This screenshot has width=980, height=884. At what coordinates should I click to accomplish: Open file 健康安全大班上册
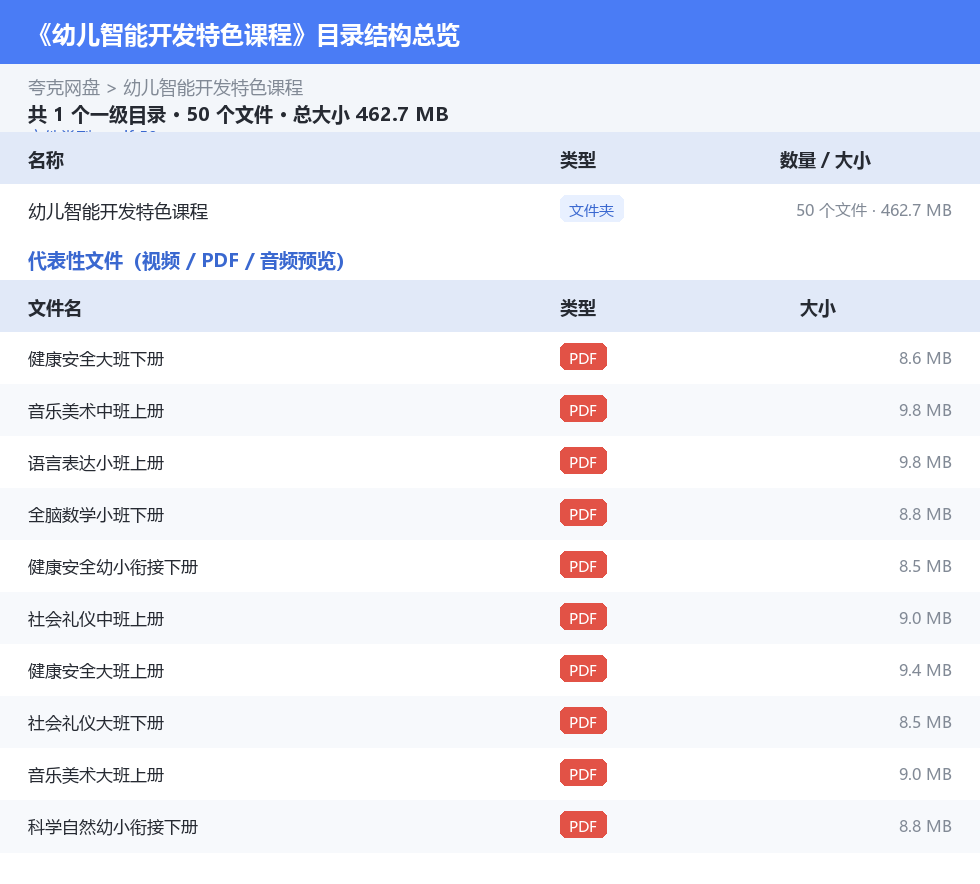(x=96, y=670)
